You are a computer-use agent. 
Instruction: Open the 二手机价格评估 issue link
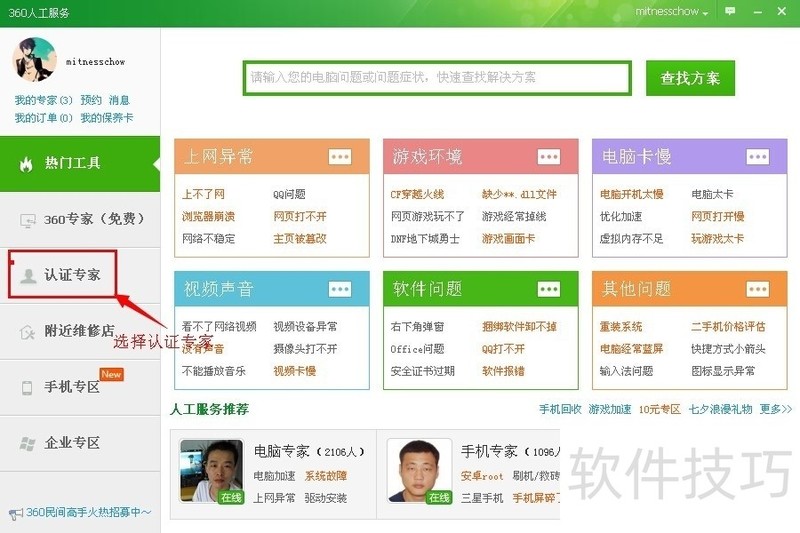[728, 326]
